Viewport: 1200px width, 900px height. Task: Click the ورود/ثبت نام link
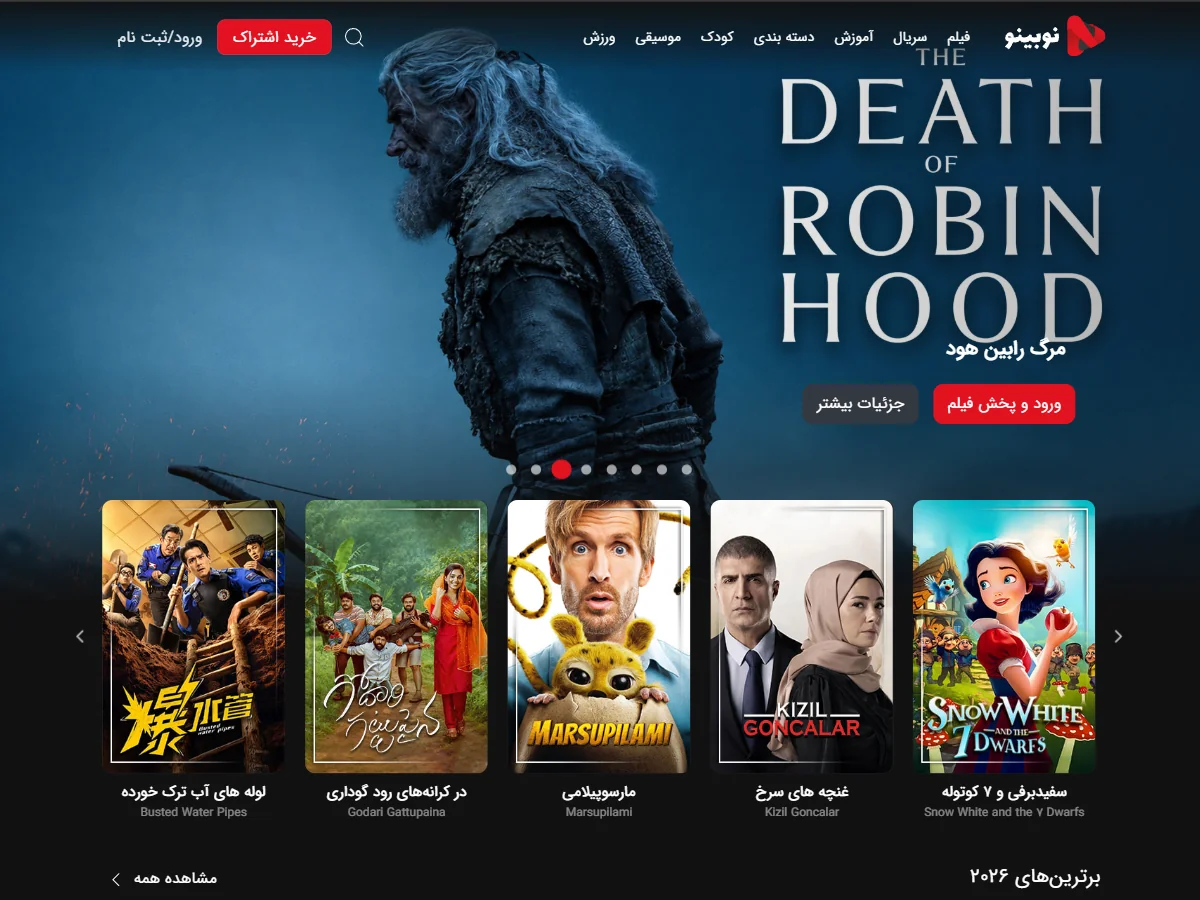click(x=159, y=37)
